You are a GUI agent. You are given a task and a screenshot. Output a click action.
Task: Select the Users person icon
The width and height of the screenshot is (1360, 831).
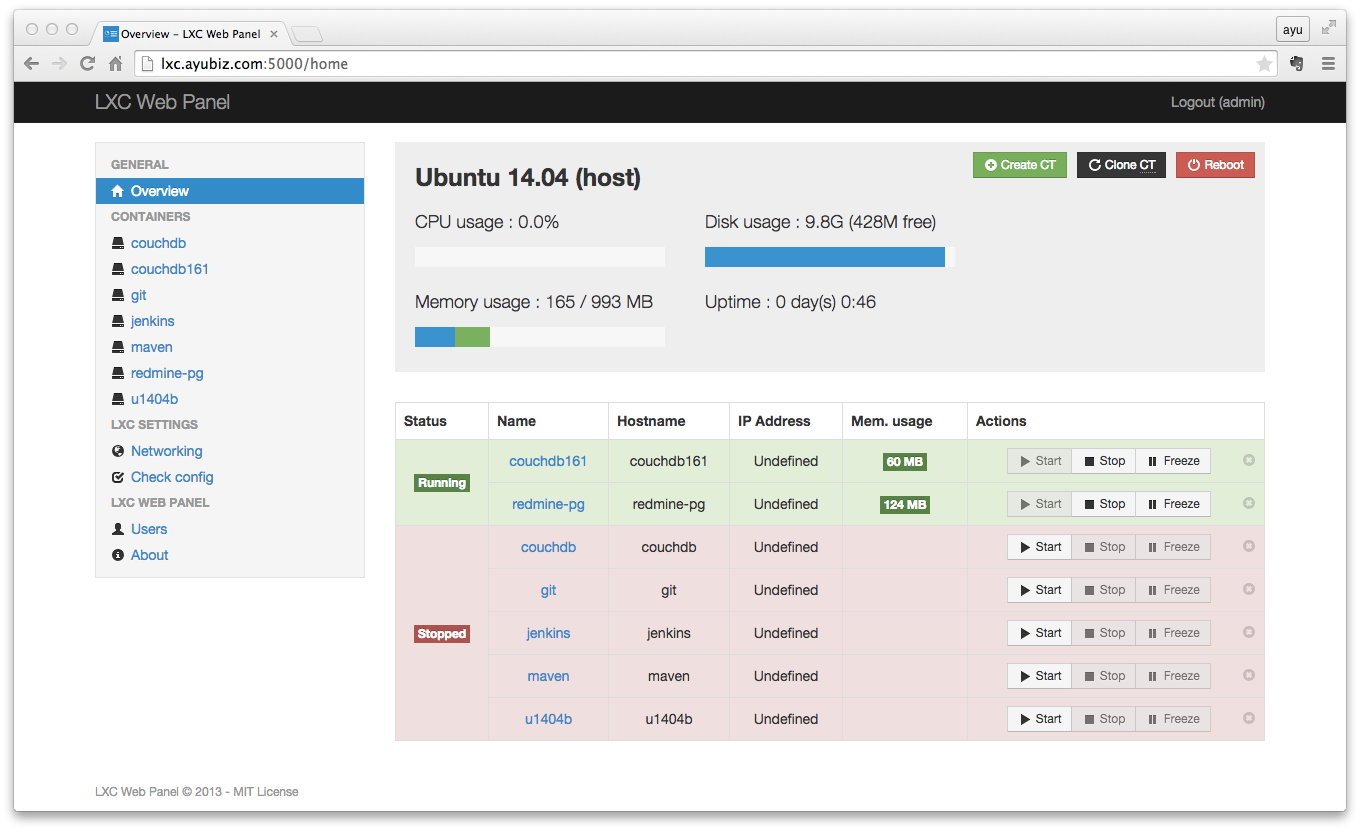(x=117, y=528)
